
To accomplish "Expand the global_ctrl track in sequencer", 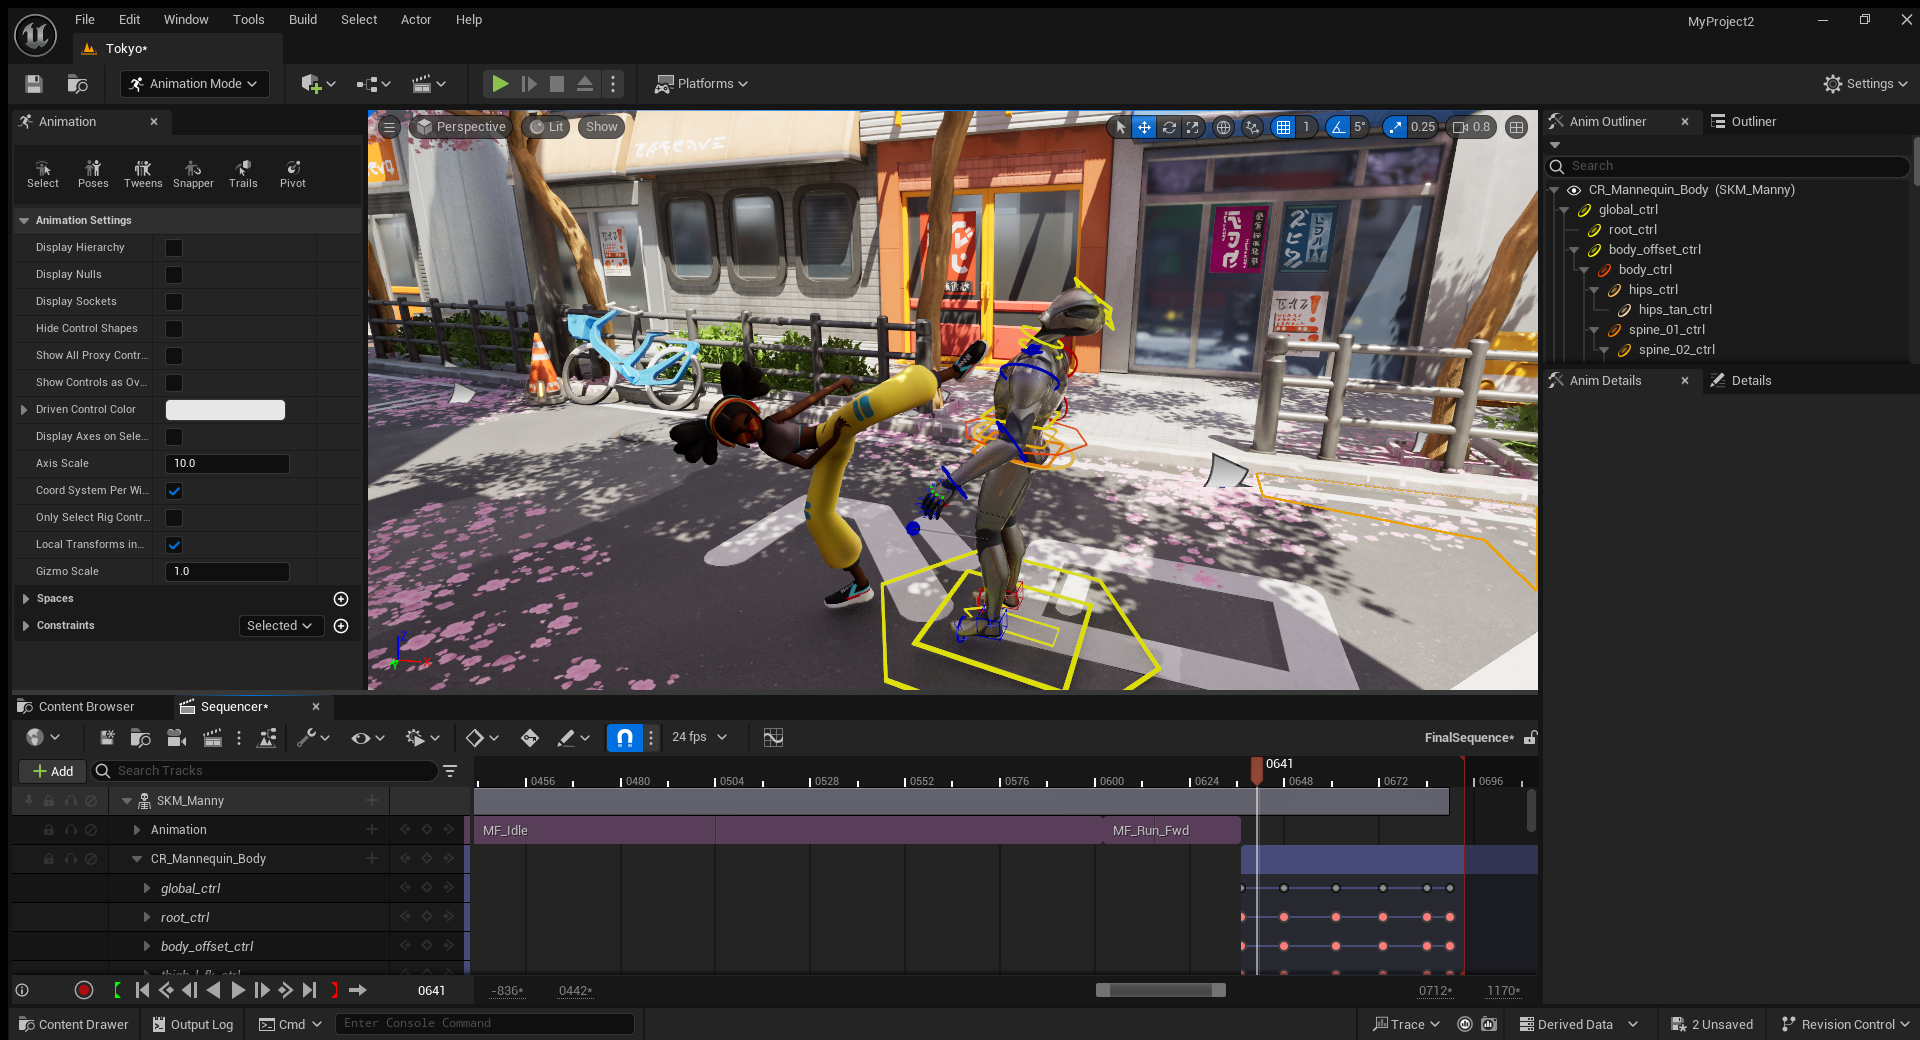I will [147, 888].
